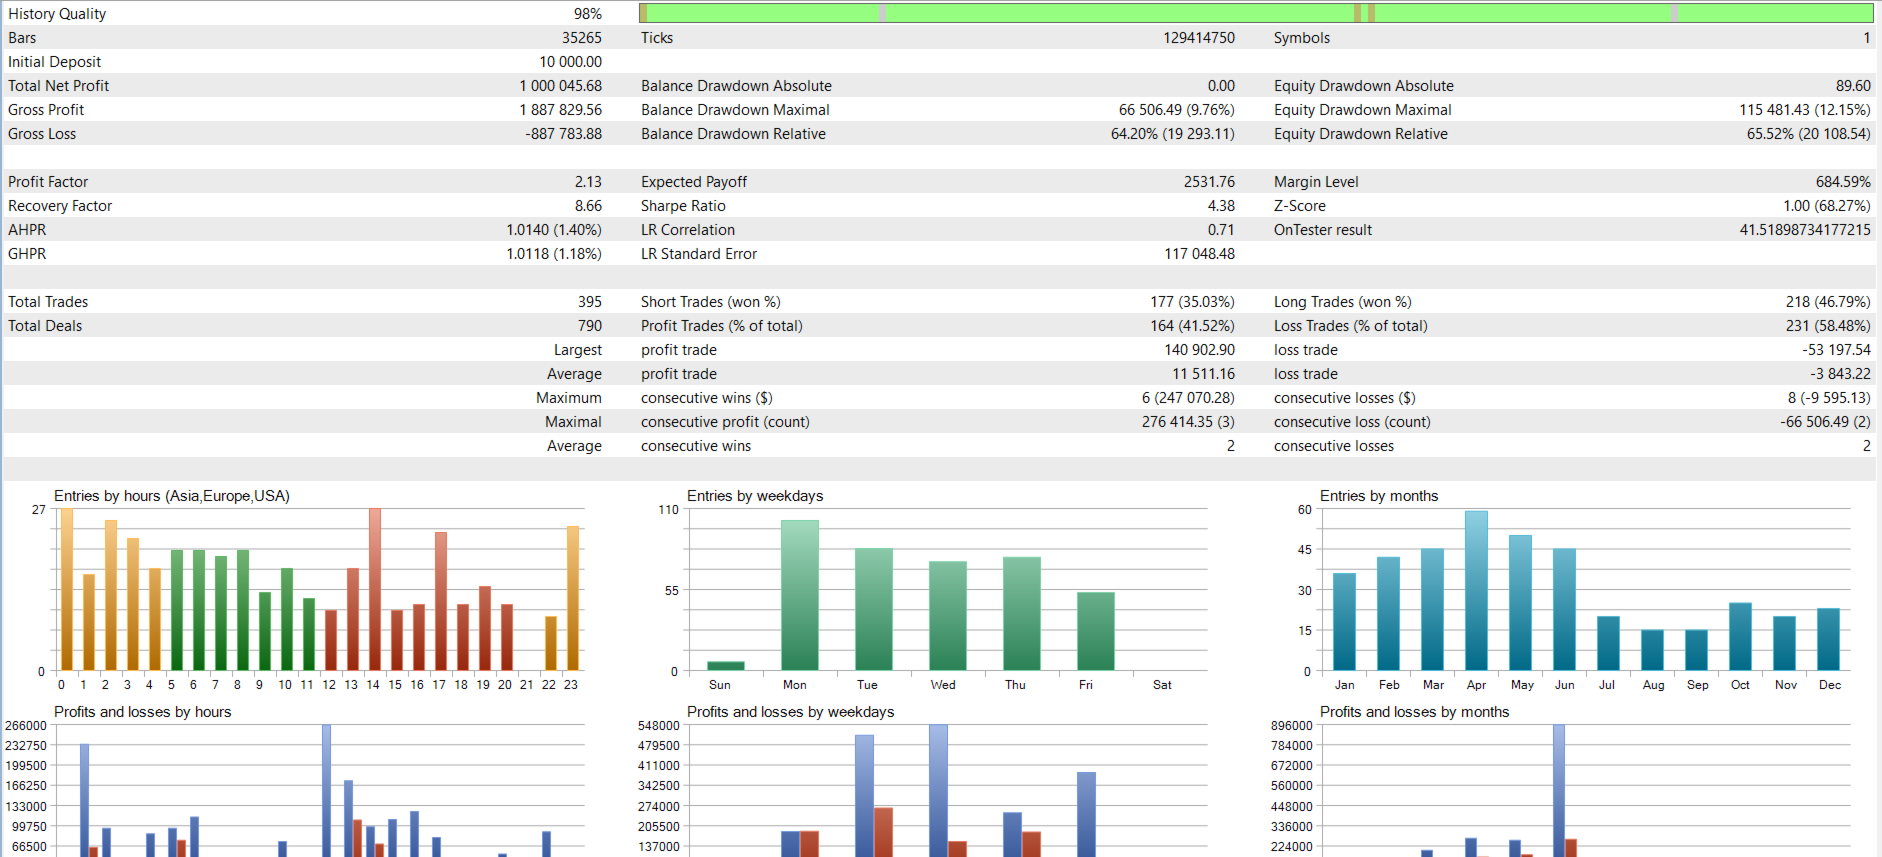
Task: Click the LR Standard Error label
Action: tap(699, 254)
